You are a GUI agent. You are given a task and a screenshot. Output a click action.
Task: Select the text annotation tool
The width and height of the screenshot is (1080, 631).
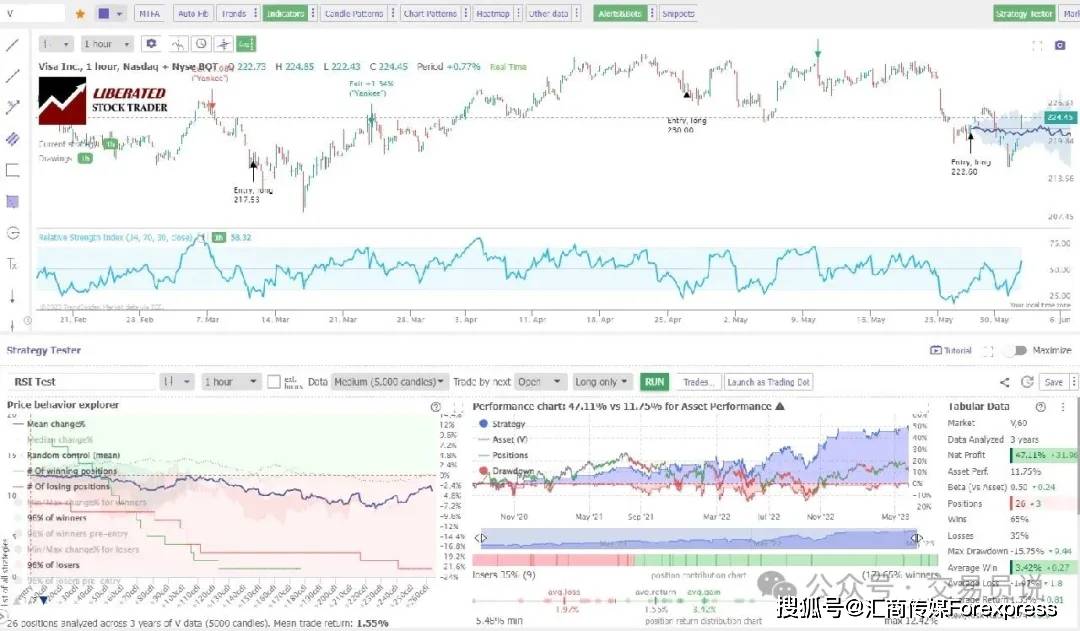(13, 264)
